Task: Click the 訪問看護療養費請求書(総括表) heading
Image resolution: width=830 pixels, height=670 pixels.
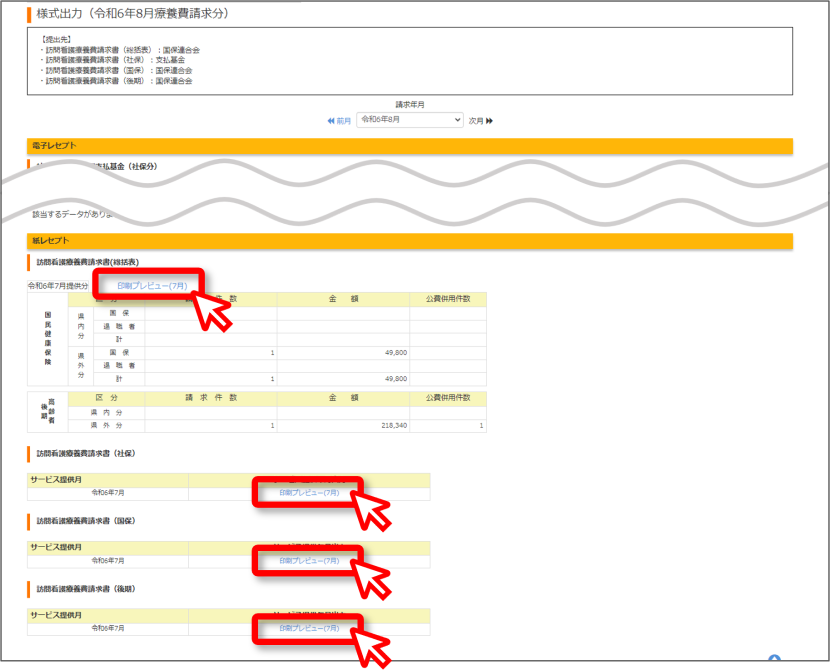Action: 88,262
